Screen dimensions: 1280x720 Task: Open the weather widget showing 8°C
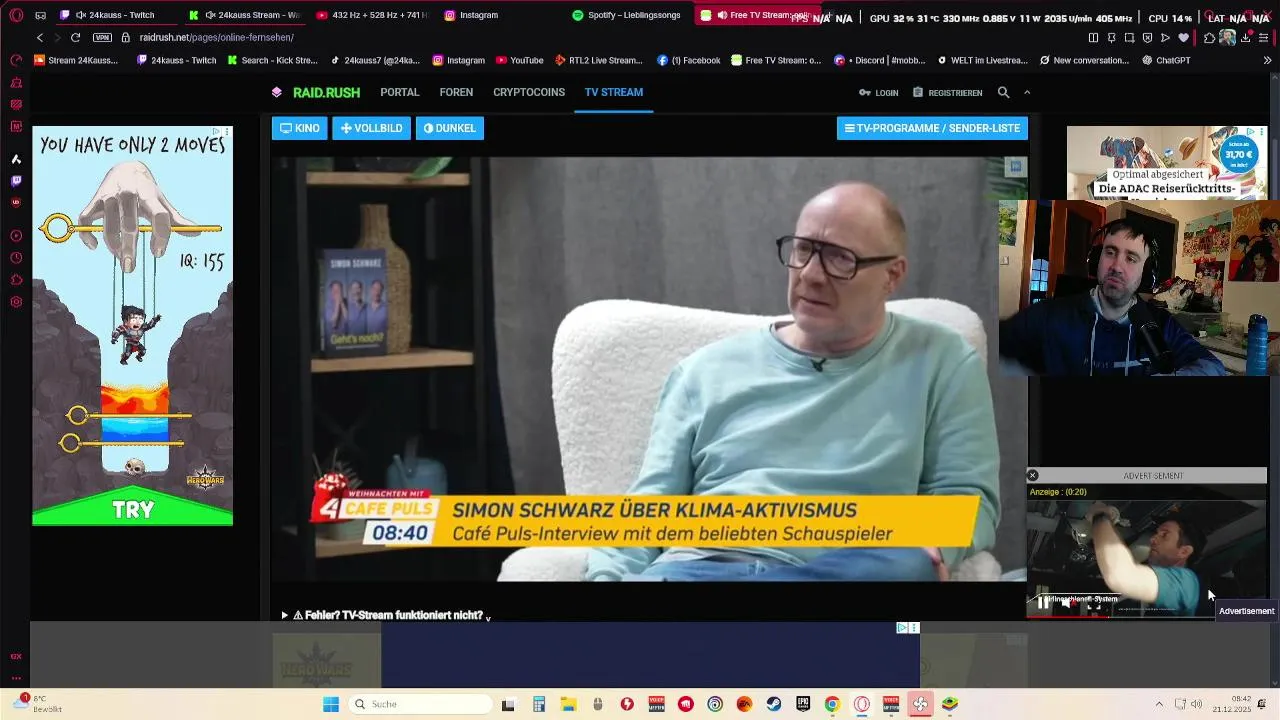click(37, 704)
